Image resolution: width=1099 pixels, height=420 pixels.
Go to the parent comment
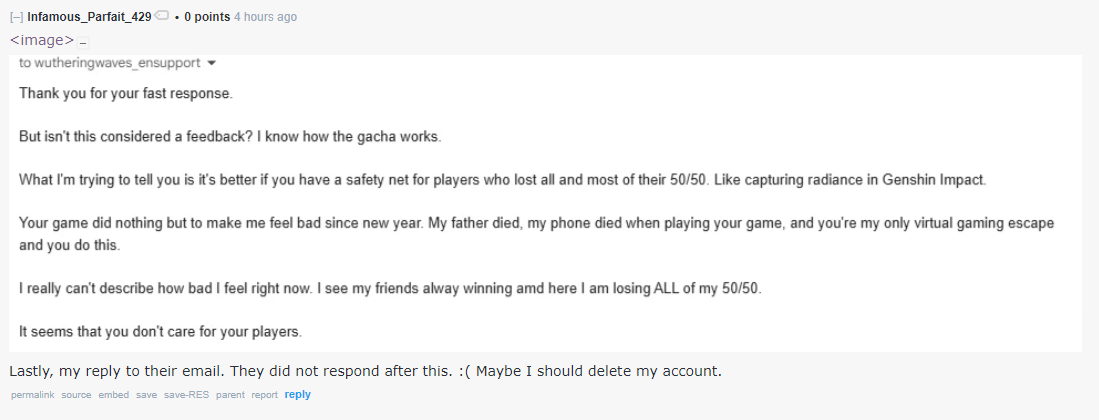pos(230,395)
